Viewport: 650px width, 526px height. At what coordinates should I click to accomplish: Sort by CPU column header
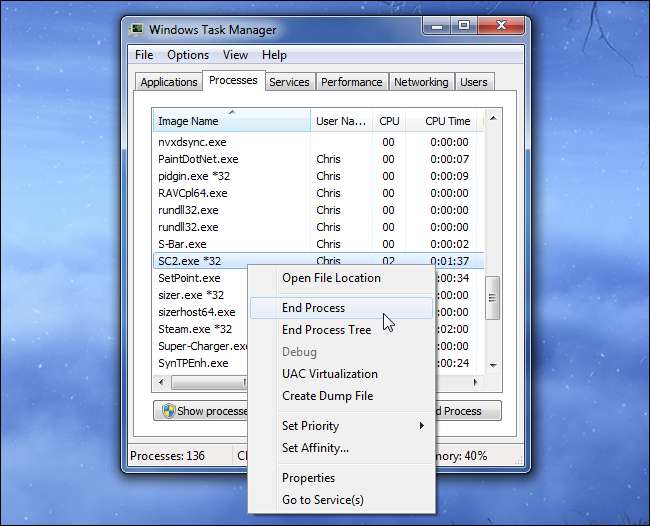(389, 121)
